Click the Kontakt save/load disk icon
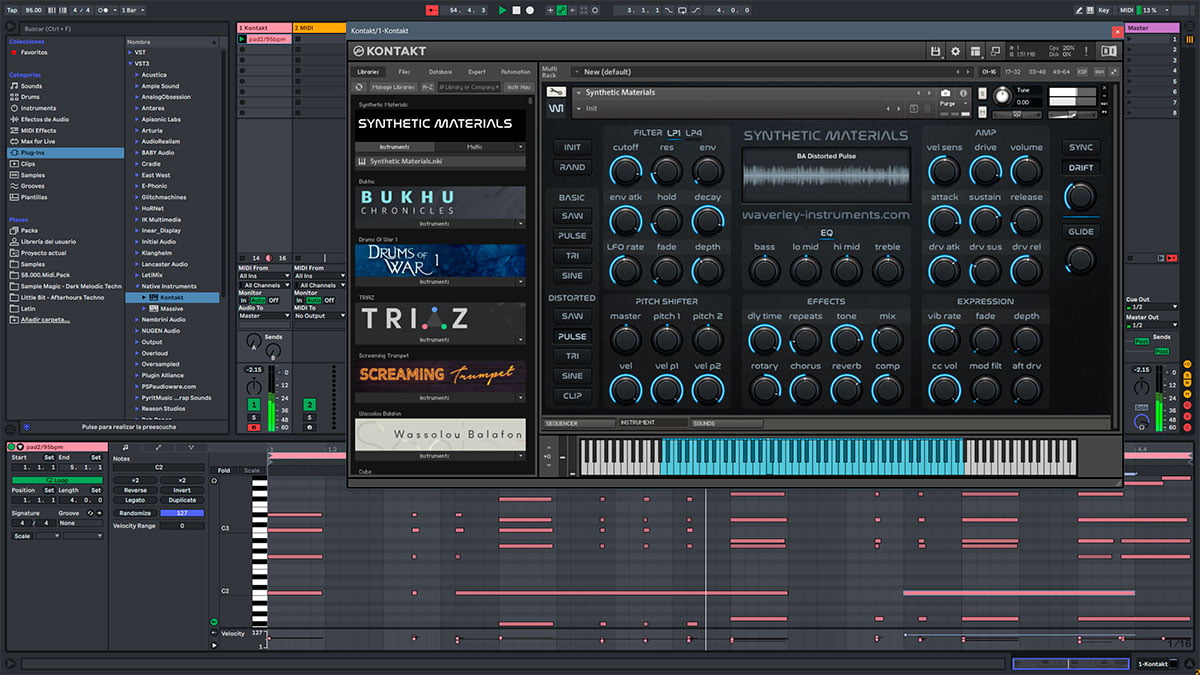This screenshot has height=675, width=1200. point(935,51)
